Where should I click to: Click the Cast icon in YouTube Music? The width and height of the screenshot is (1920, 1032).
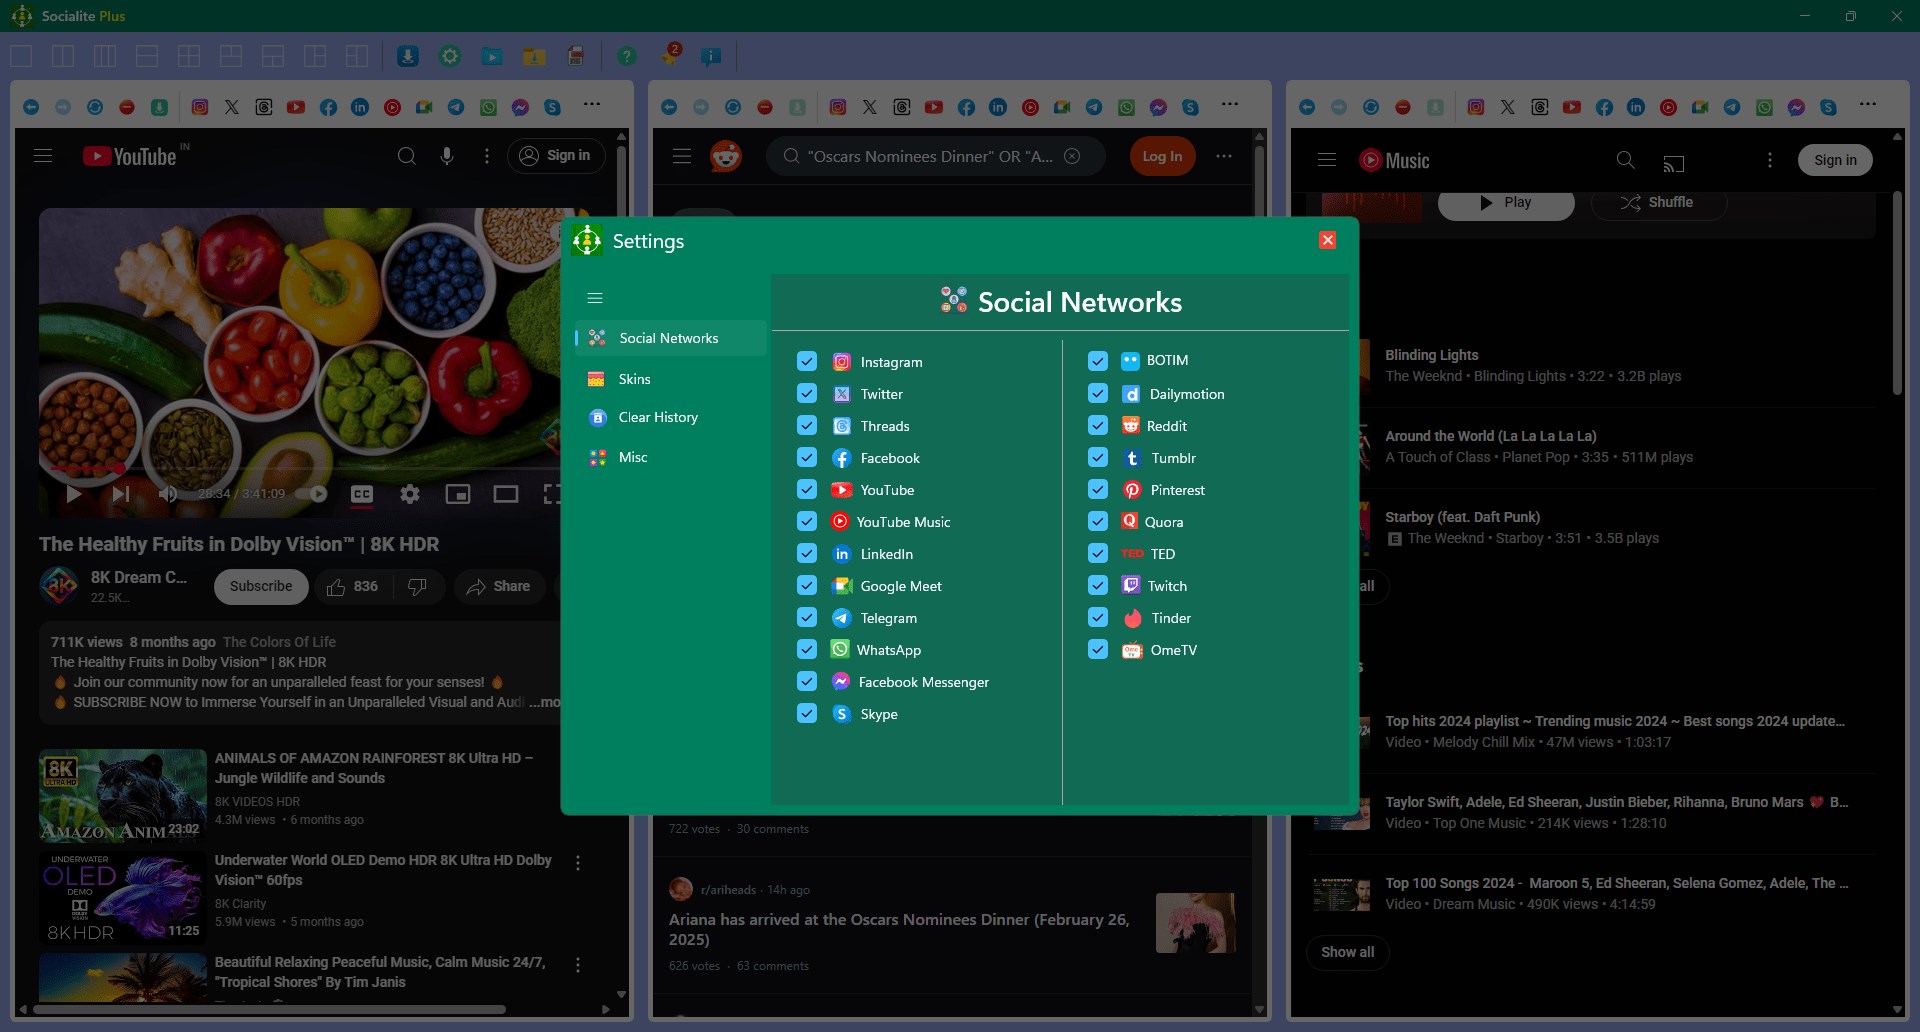pos(1676,162)
